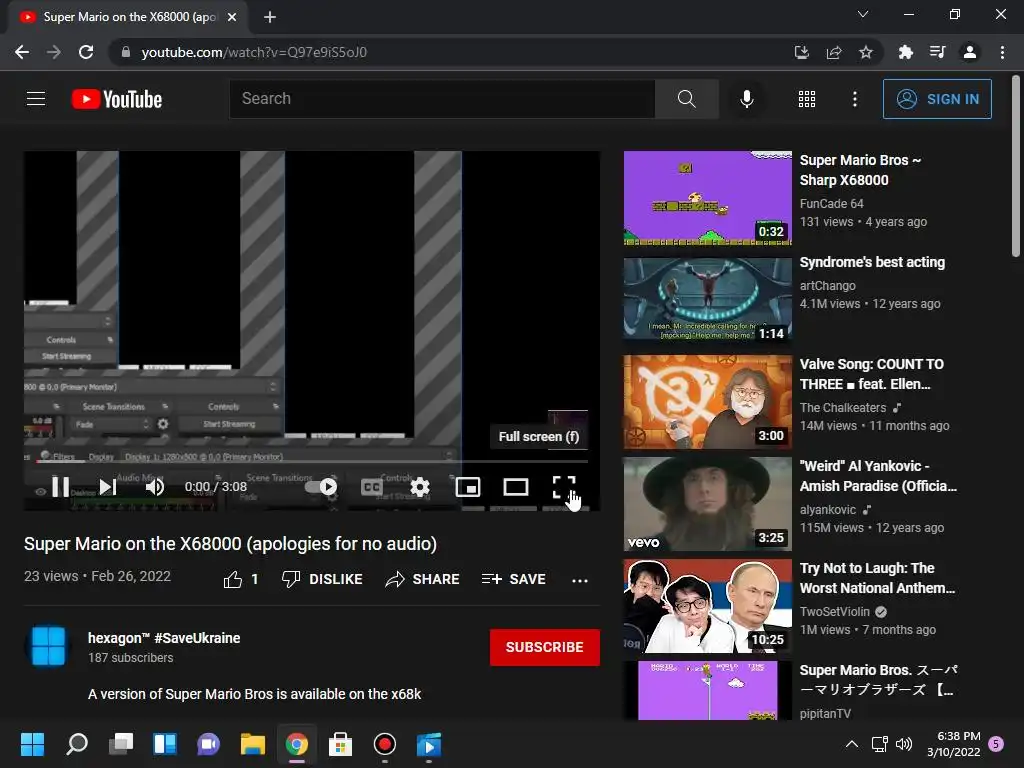This screenshot has width=1024, height=768.
Task: Open Super Mario Bros ~ Sharp X68000 thumbnail
Action: 707,198
